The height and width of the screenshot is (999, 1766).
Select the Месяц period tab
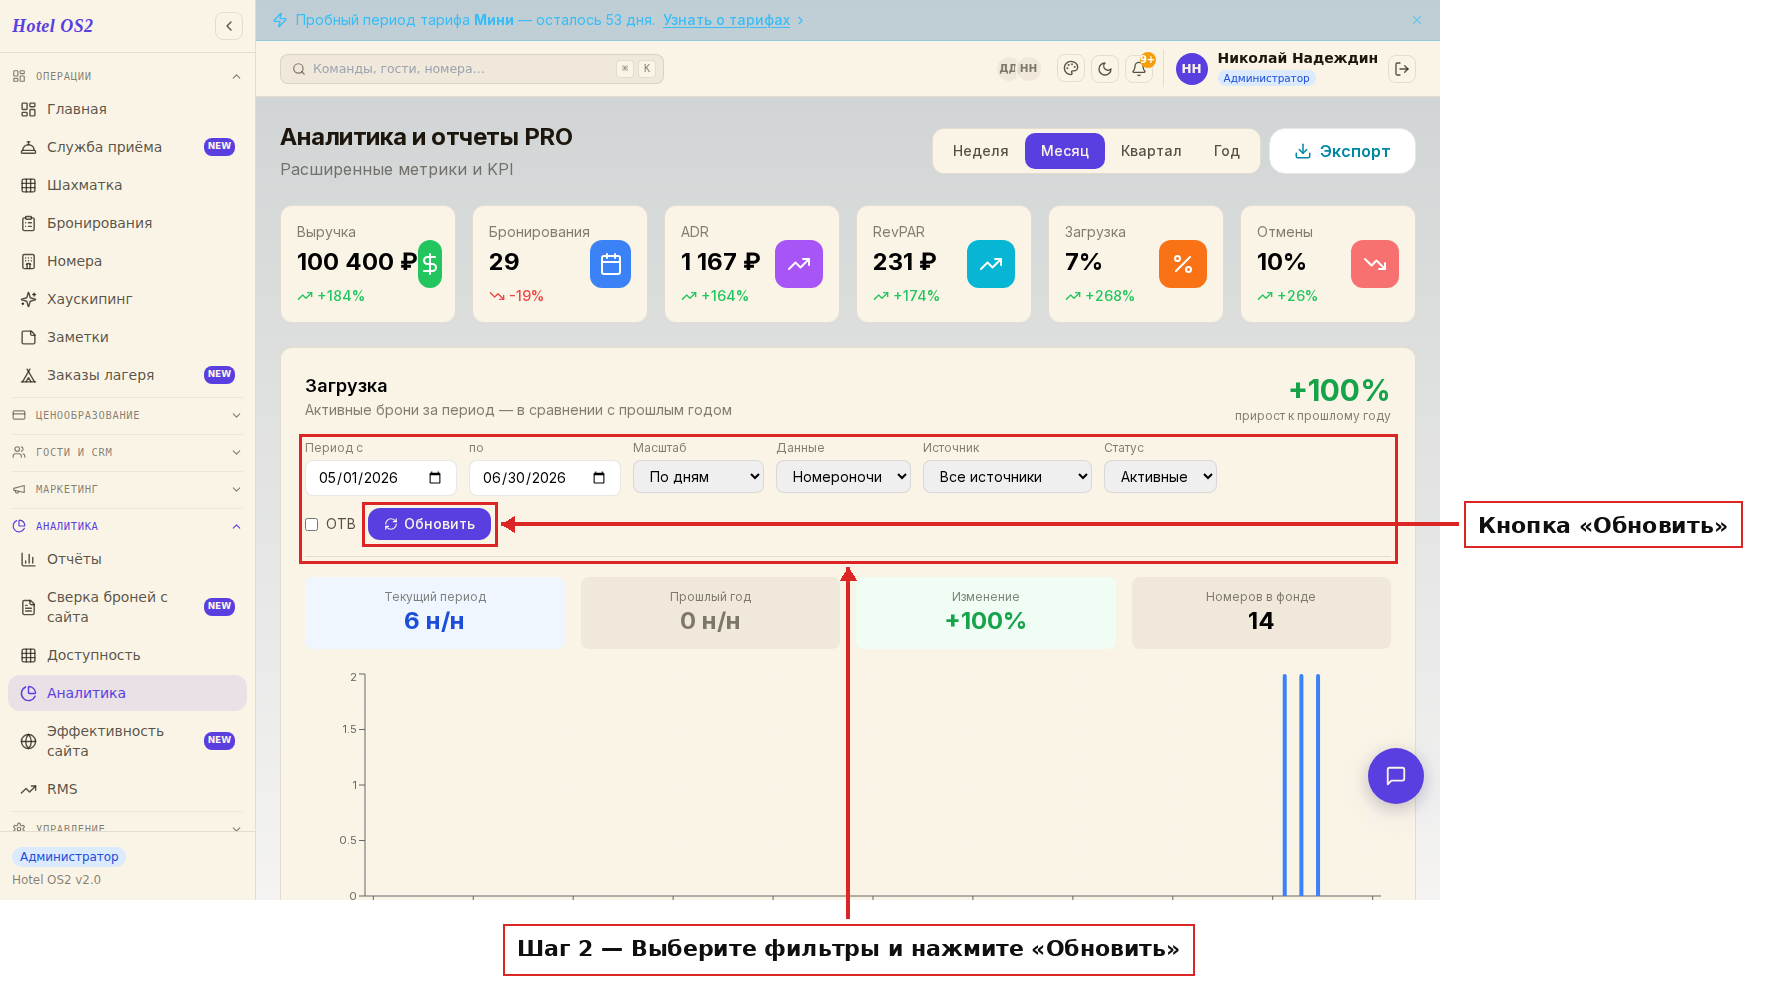tap(1064, 151)
